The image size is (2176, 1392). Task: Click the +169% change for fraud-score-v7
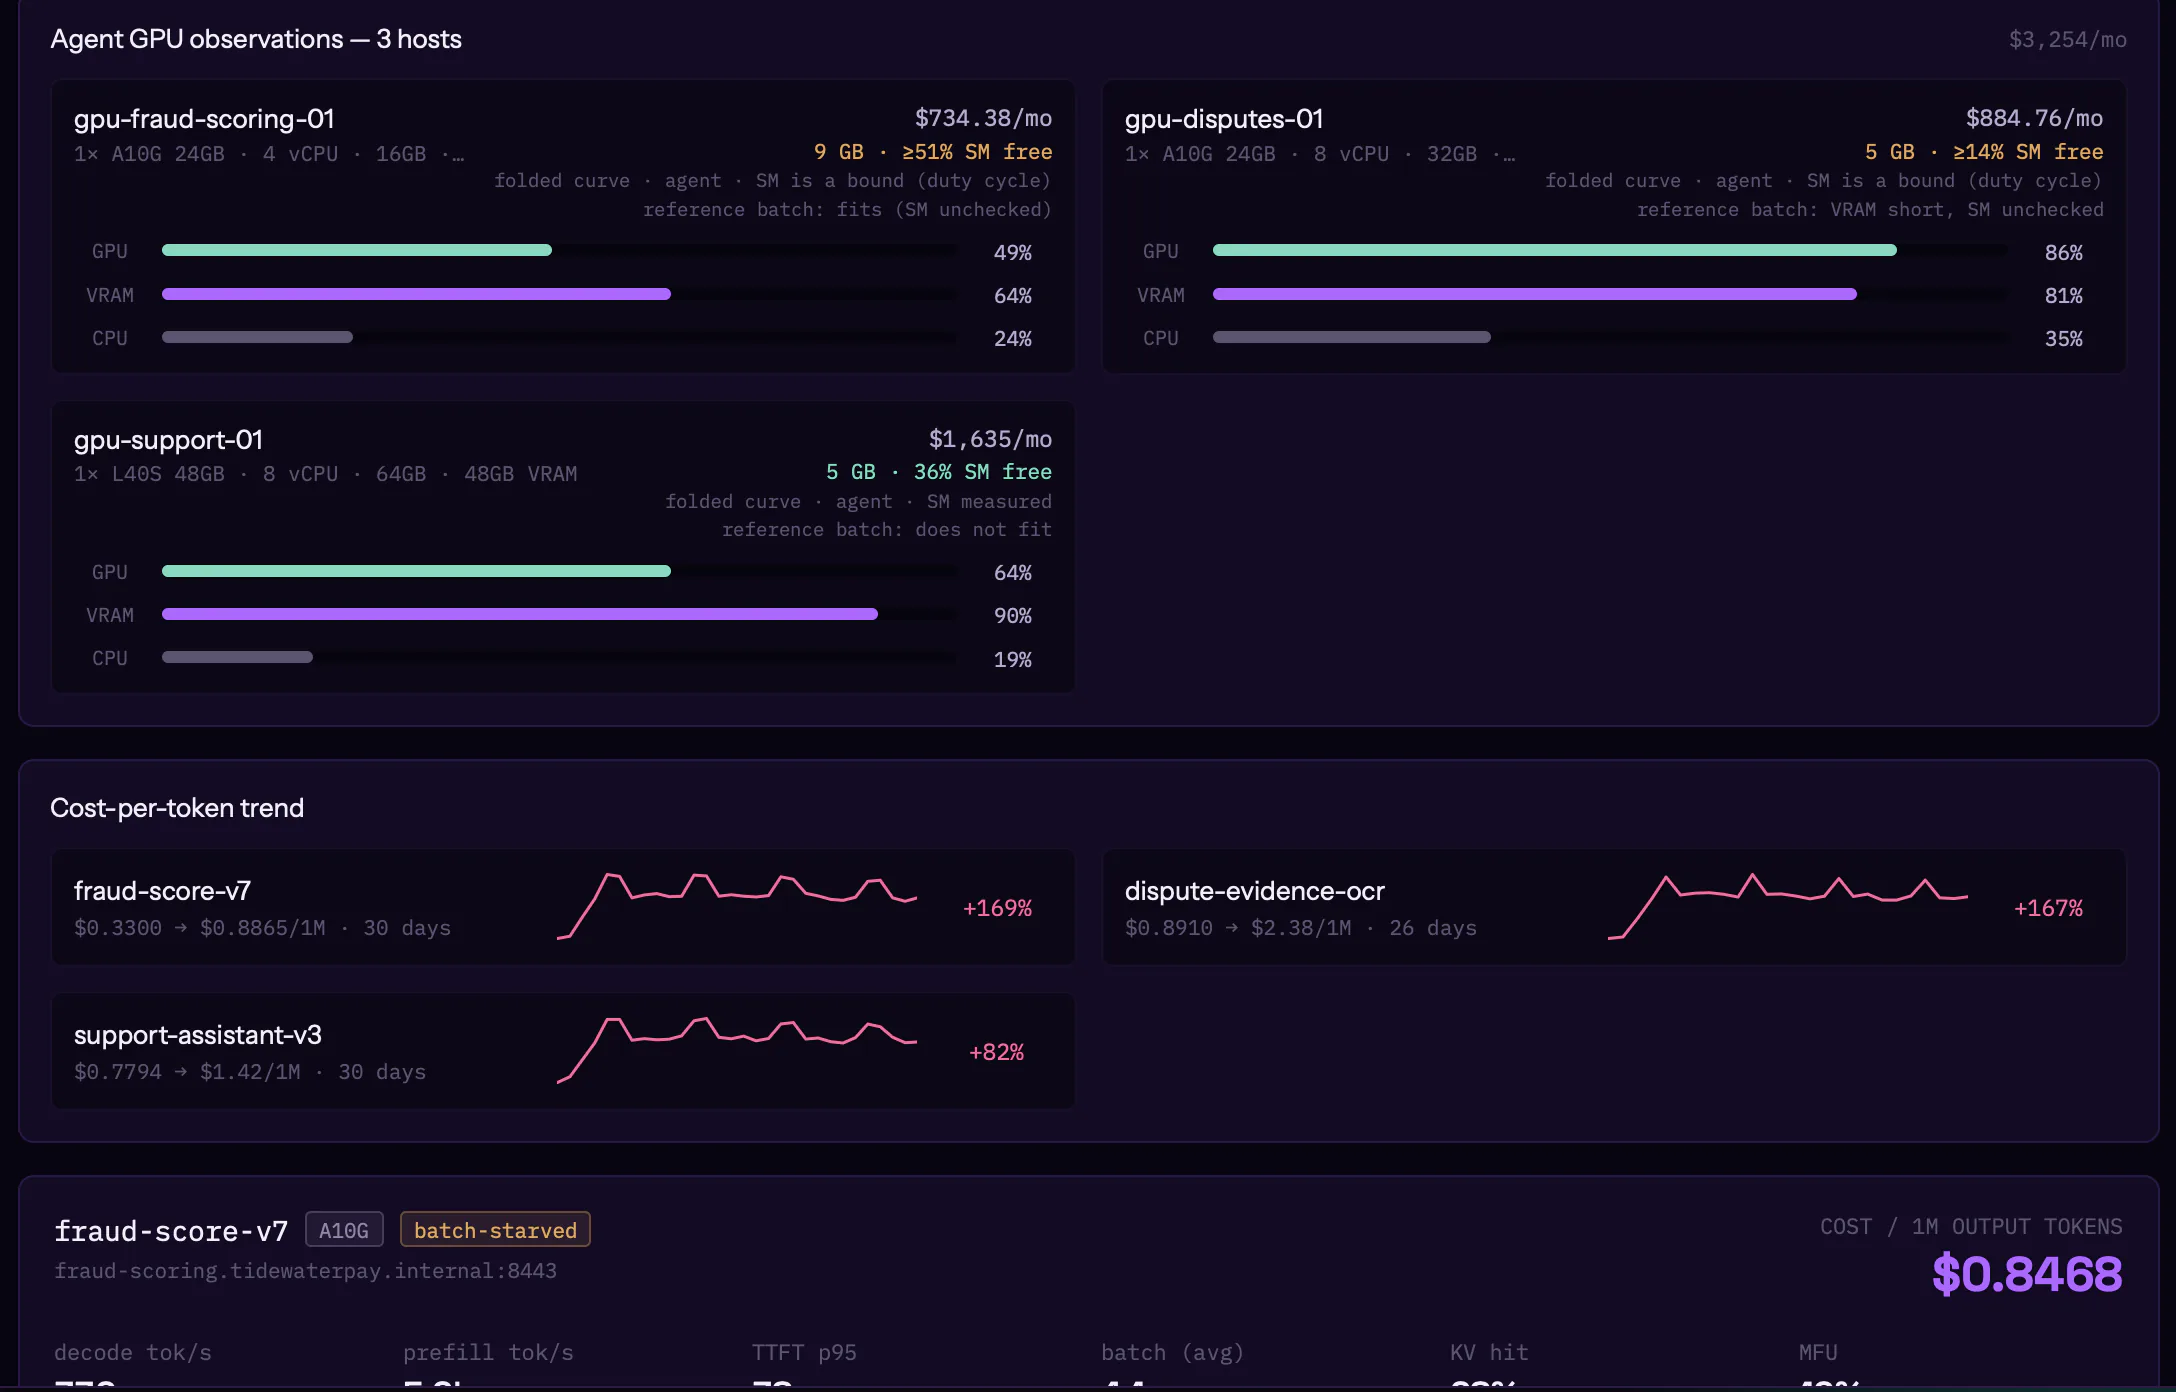[x=997, y=908]
